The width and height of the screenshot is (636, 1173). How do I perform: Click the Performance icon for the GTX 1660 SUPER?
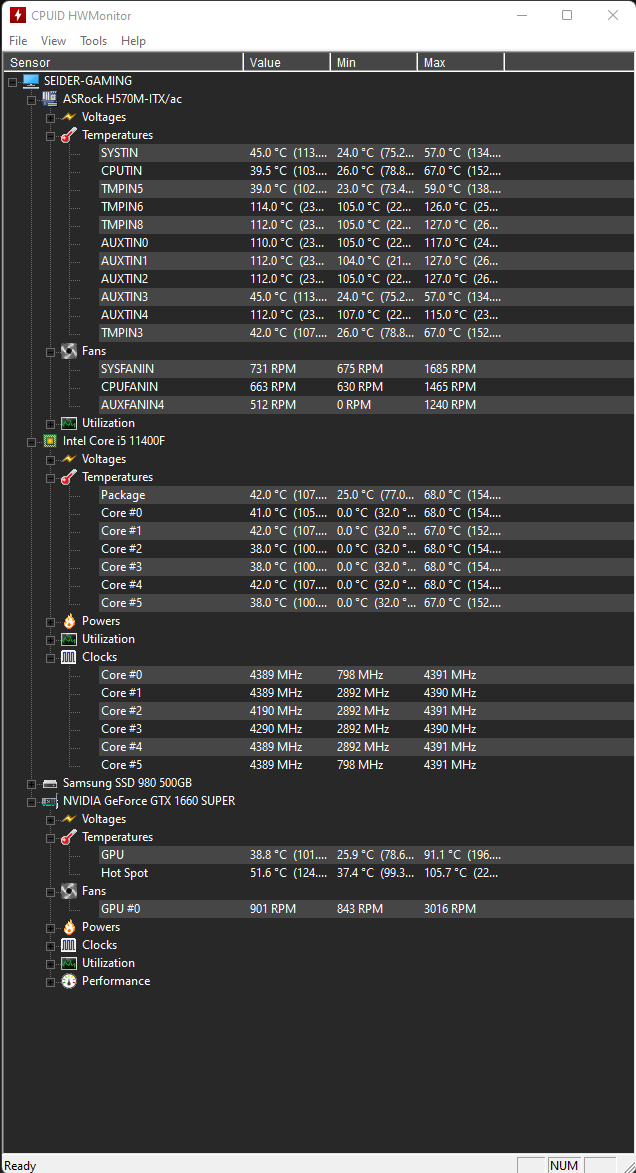click(x=68, y=980)
